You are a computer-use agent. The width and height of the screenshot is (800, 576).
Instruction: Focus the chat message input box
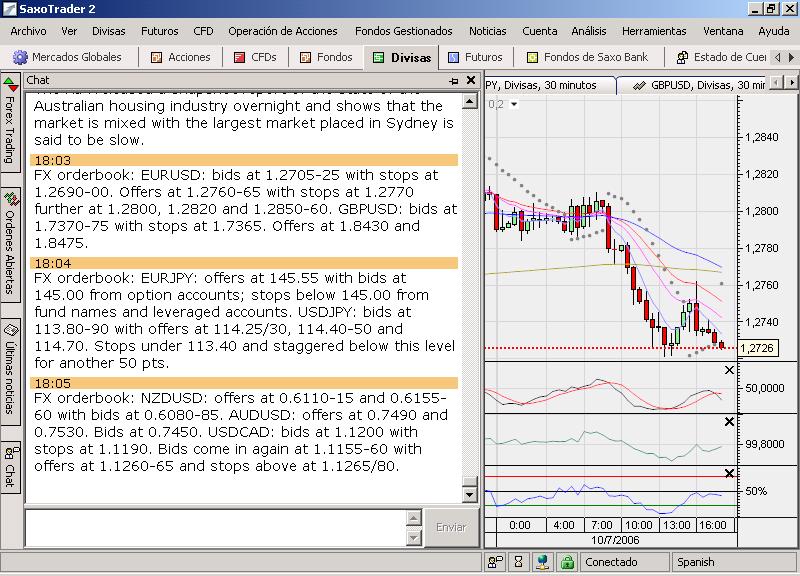tap(215, 528)
